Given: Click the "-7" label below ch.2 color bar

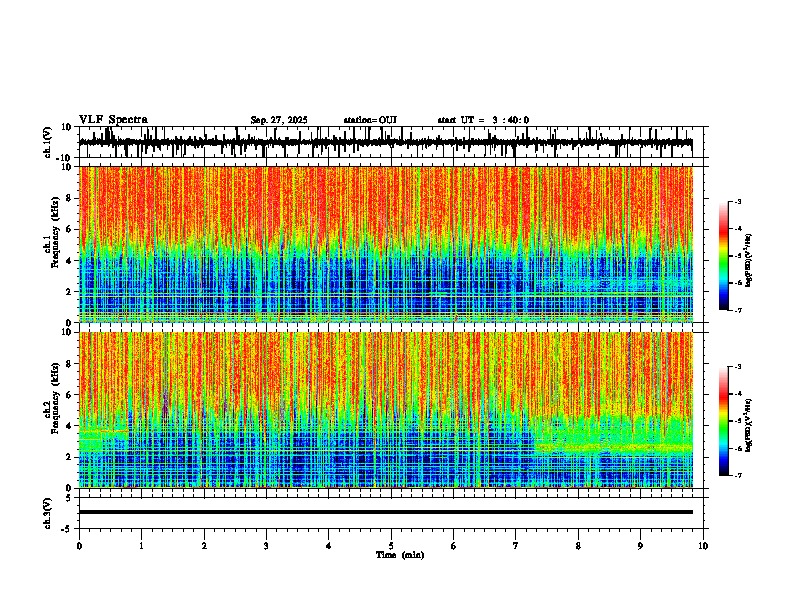Looking at the screenshot, I should pyautogui.click(x=738, y=475).
